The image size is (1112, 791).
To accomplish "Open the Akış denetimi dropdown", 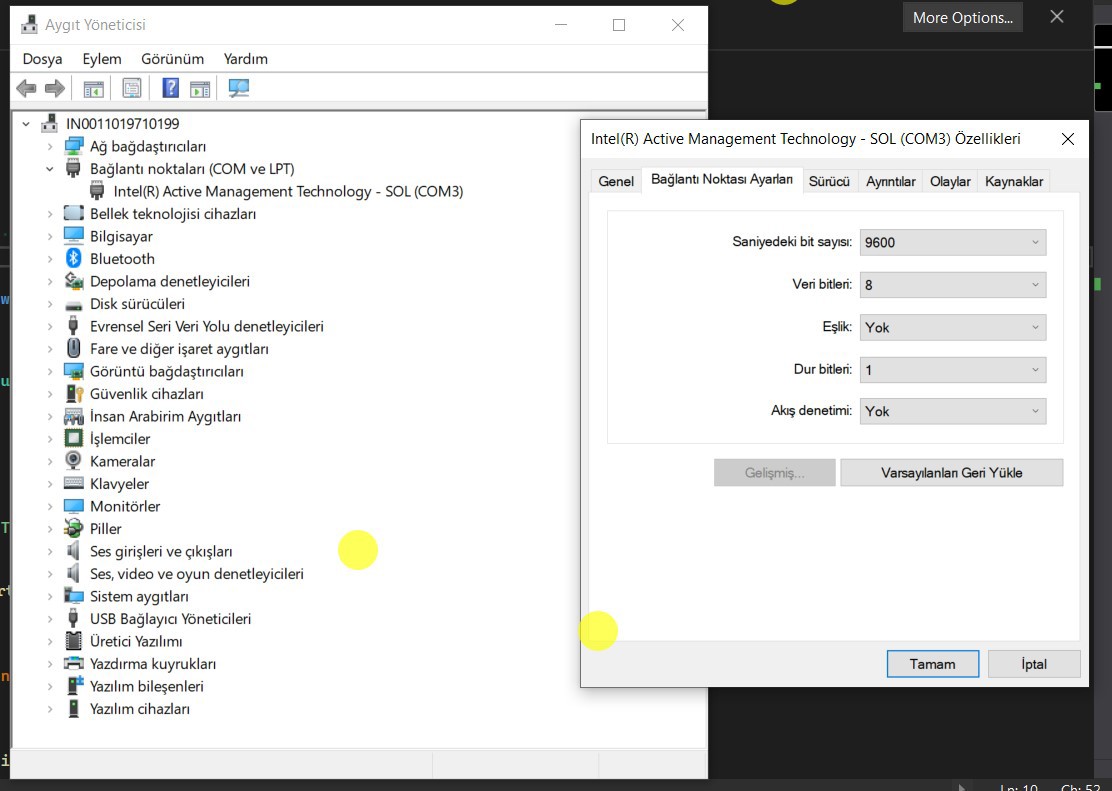I will [x=952, y=411].
